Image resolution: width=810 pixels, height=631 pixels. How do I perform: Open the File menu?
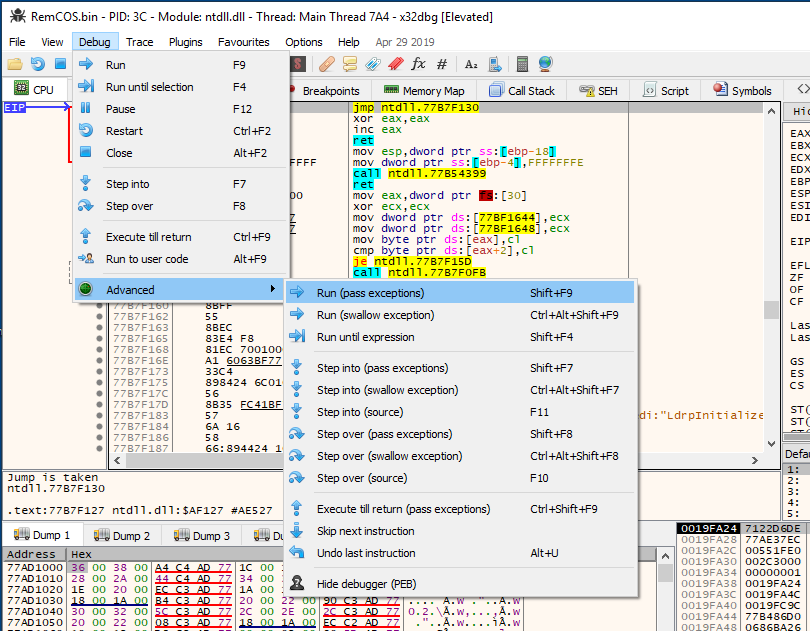(17, 42)
